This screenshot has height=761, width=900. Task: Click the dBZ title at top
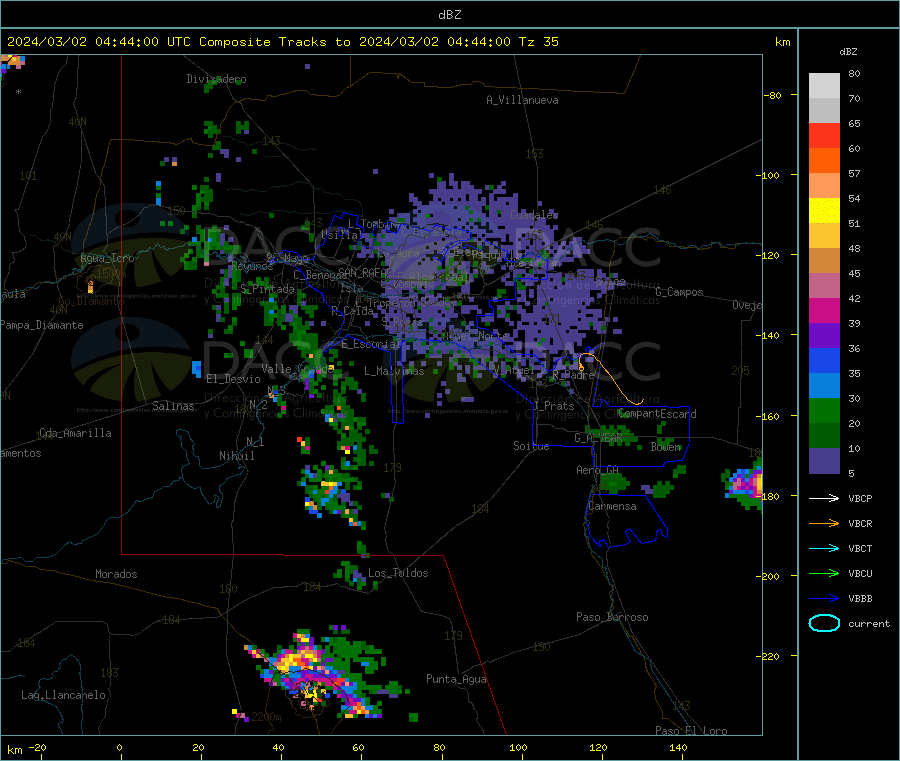[449, 15]
